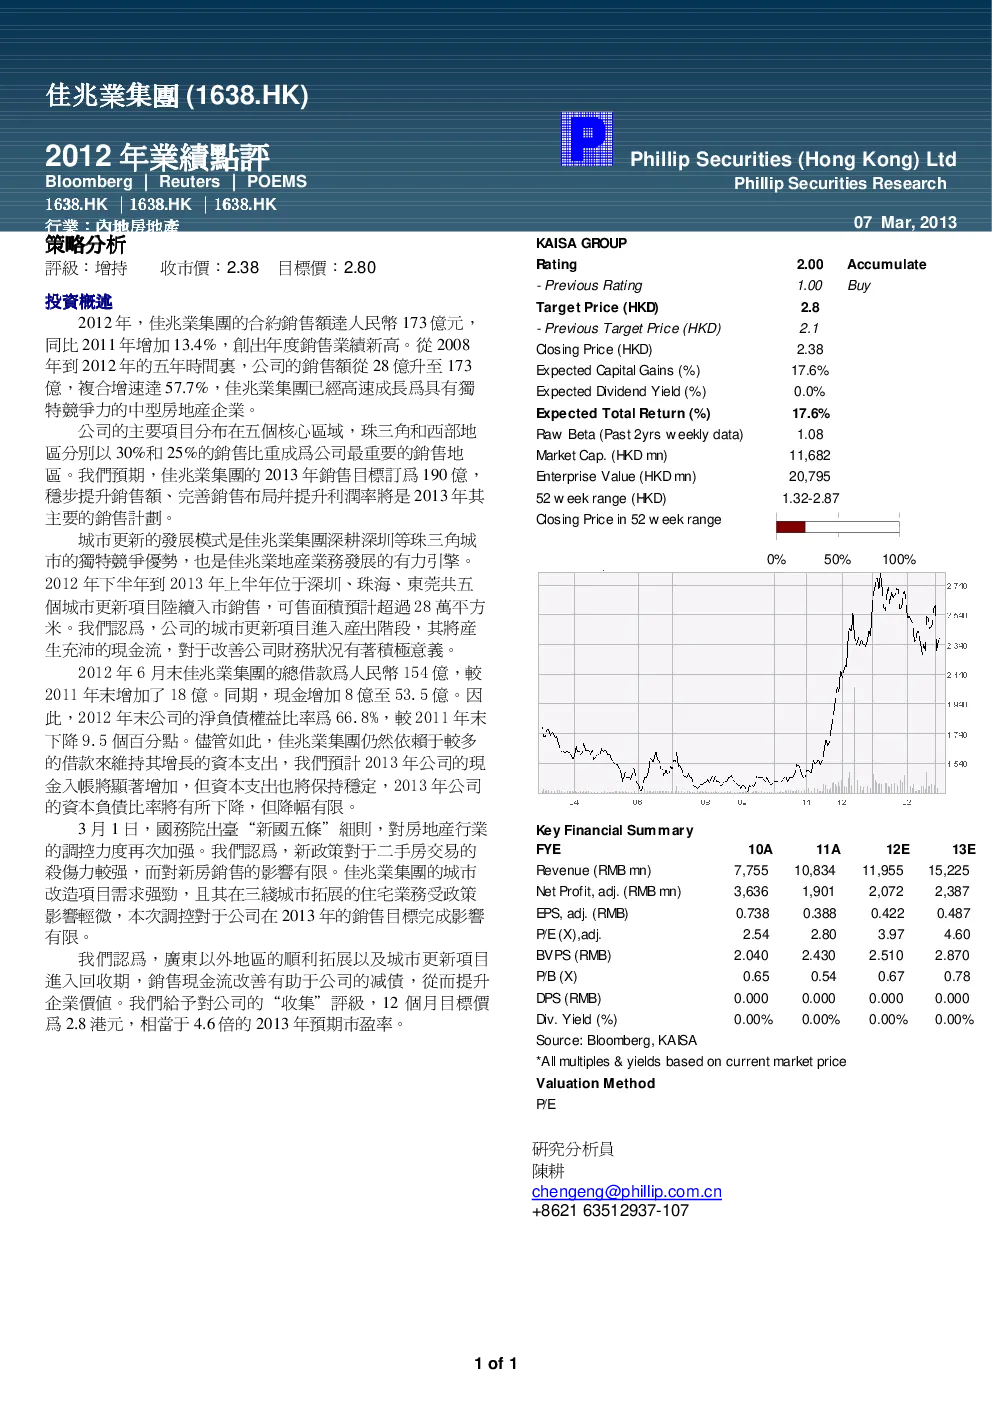Click the phone number +8621 63512937-107

pos(610,1210)
